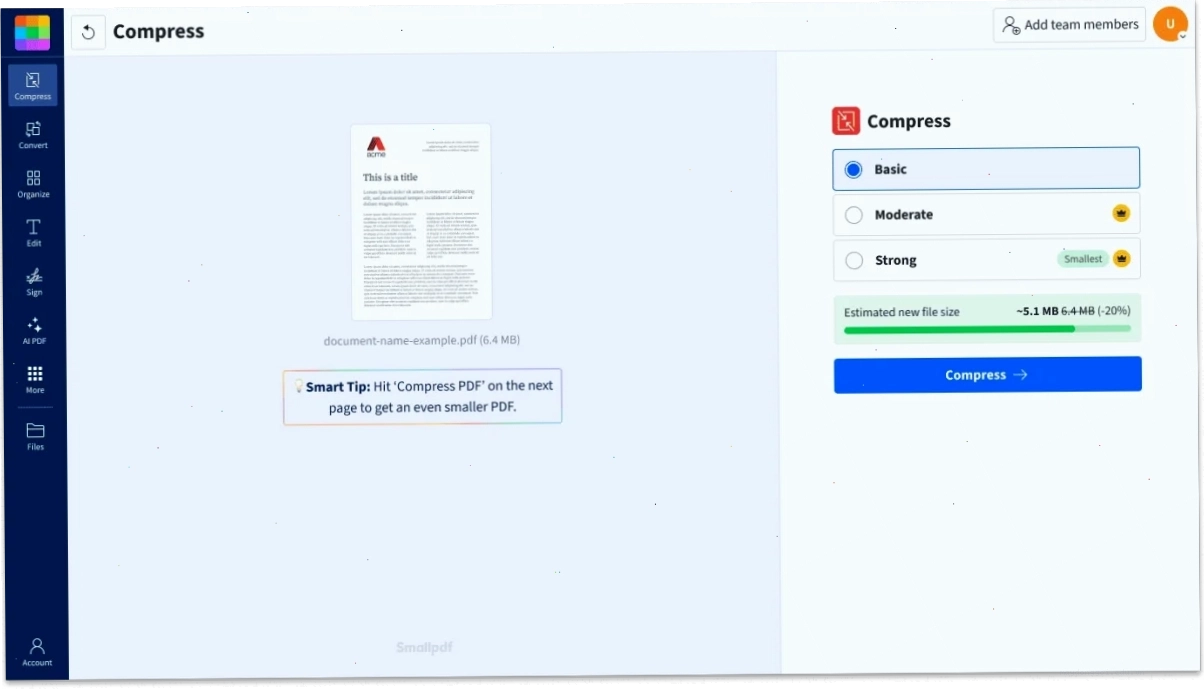Open the Convert tool in sidebar
This screenshot has height=689, width=1204.
[x=33, y=134]
